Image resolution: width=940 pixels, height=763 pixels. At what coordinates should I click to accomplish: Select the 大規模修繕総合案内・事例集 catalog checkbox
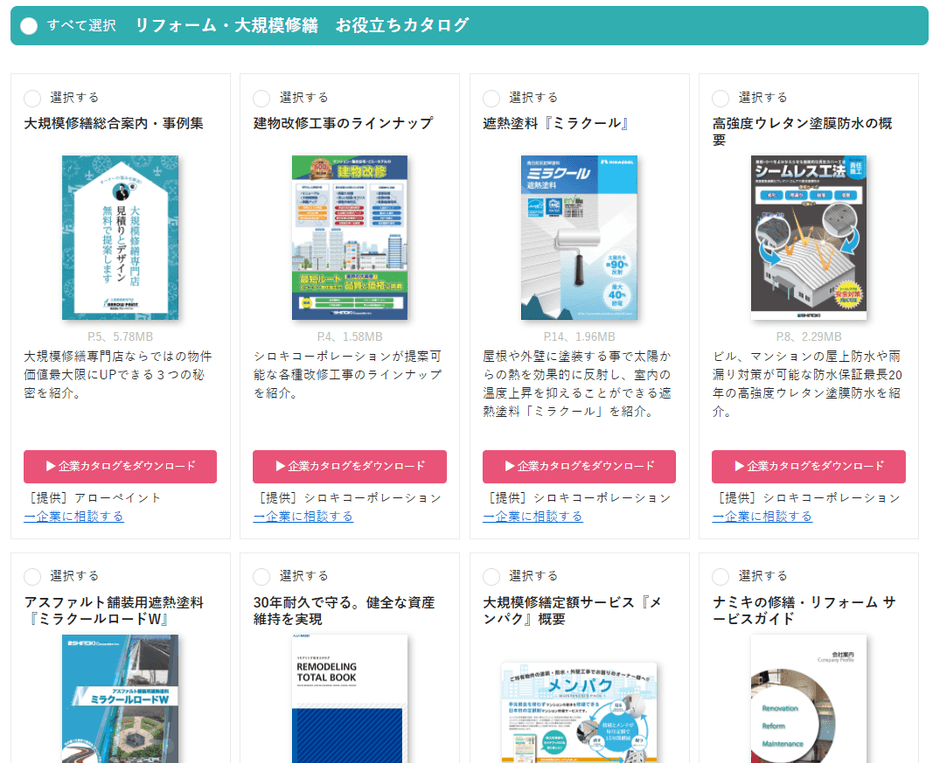click(x=32, y=98)
